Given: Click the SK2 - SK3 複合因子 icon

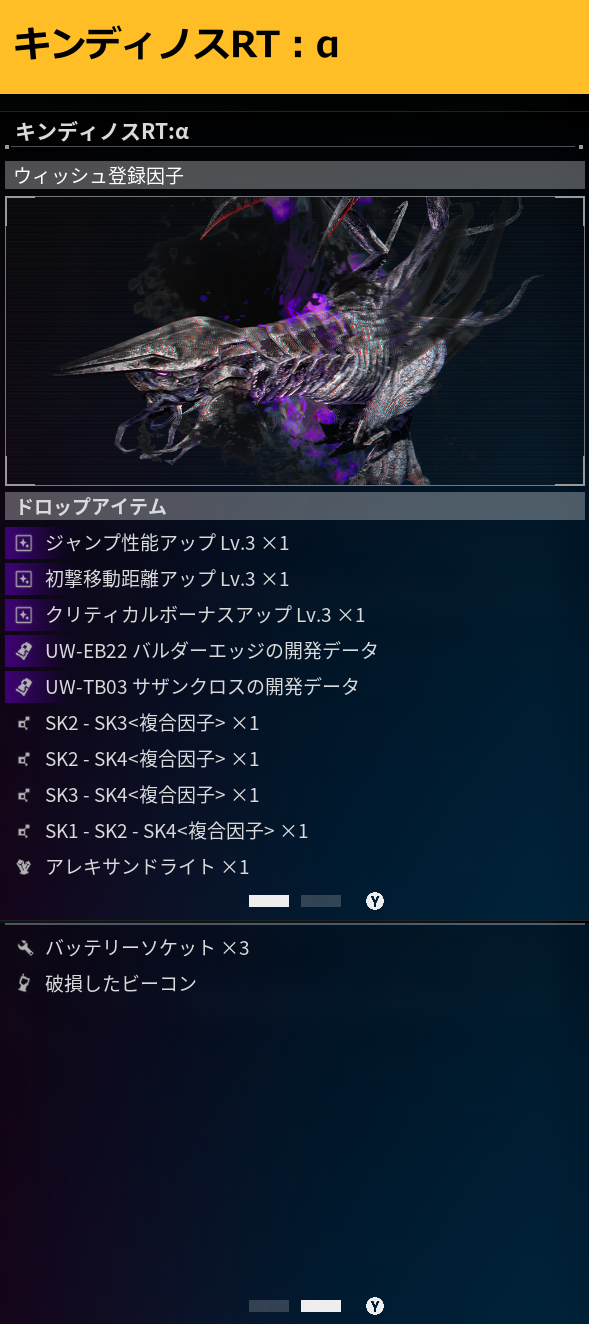Looking at the screenshot, I should point(24,723).
